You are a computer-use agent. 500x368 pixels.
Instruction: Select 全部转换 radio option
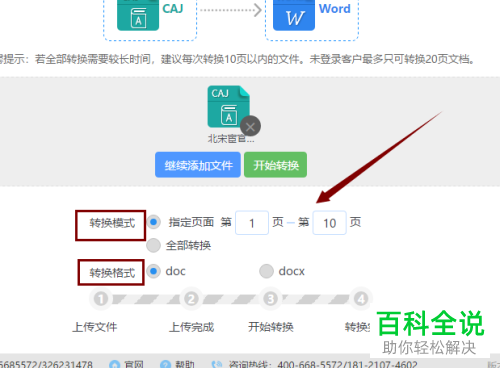(x=154, y=245)
